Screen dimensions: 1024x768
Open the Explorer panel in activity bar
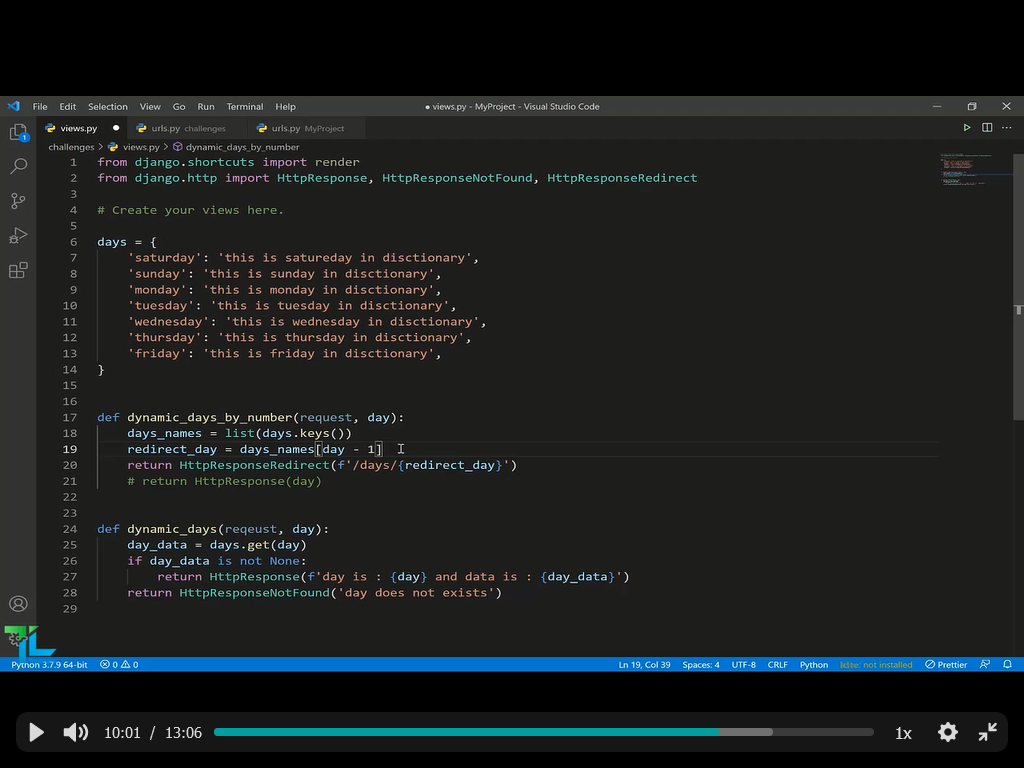point(18,133)
